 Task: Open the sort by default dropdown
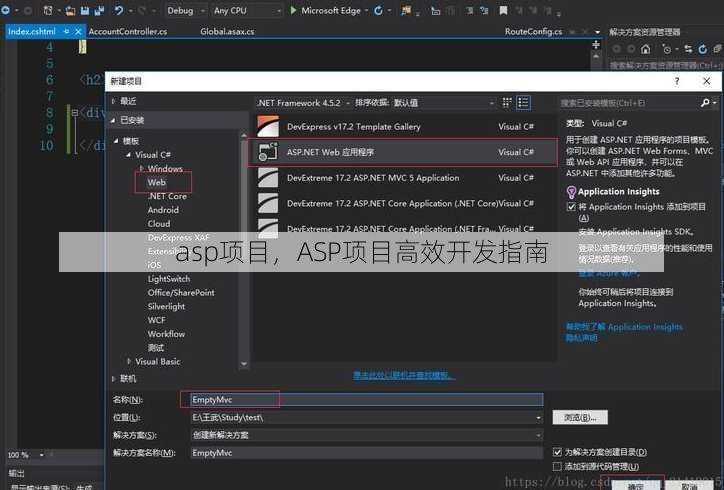(444, 103)
